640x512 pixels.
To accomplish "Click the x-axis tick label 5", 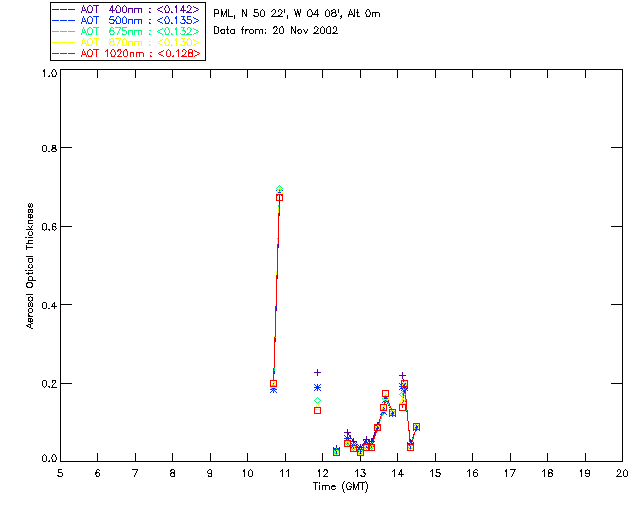I will 60,473.
